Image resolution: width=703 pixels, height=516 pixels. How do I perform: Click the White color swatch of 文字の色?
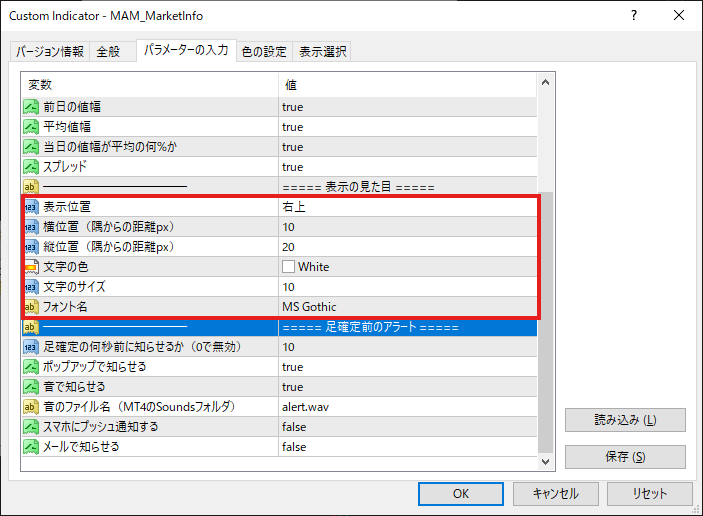tap(288, 267)
